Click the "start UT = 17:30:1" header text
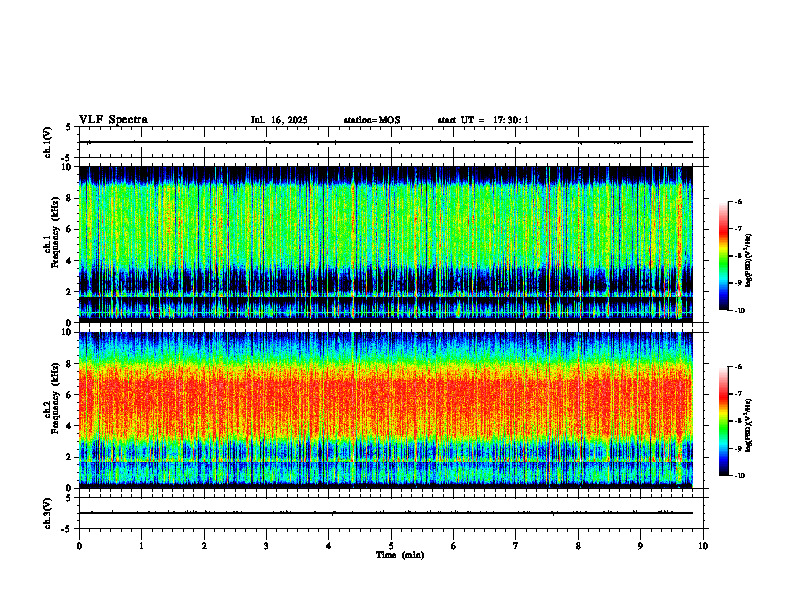Viewport: 792px width, 612px height. (483, 120)
